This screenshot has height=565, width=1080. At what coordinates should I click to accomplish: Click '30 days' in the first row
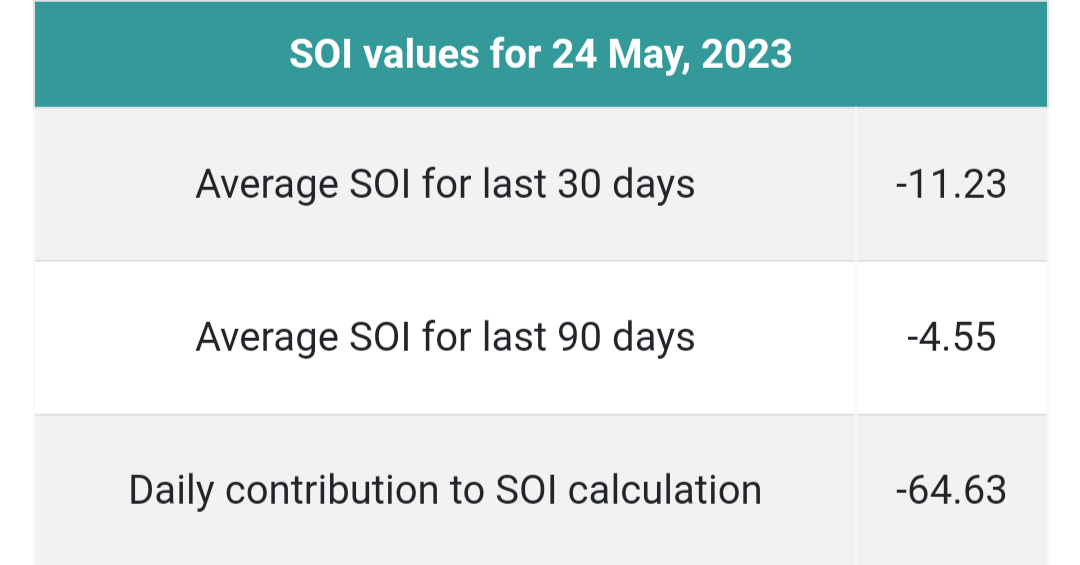pos(626,185)
